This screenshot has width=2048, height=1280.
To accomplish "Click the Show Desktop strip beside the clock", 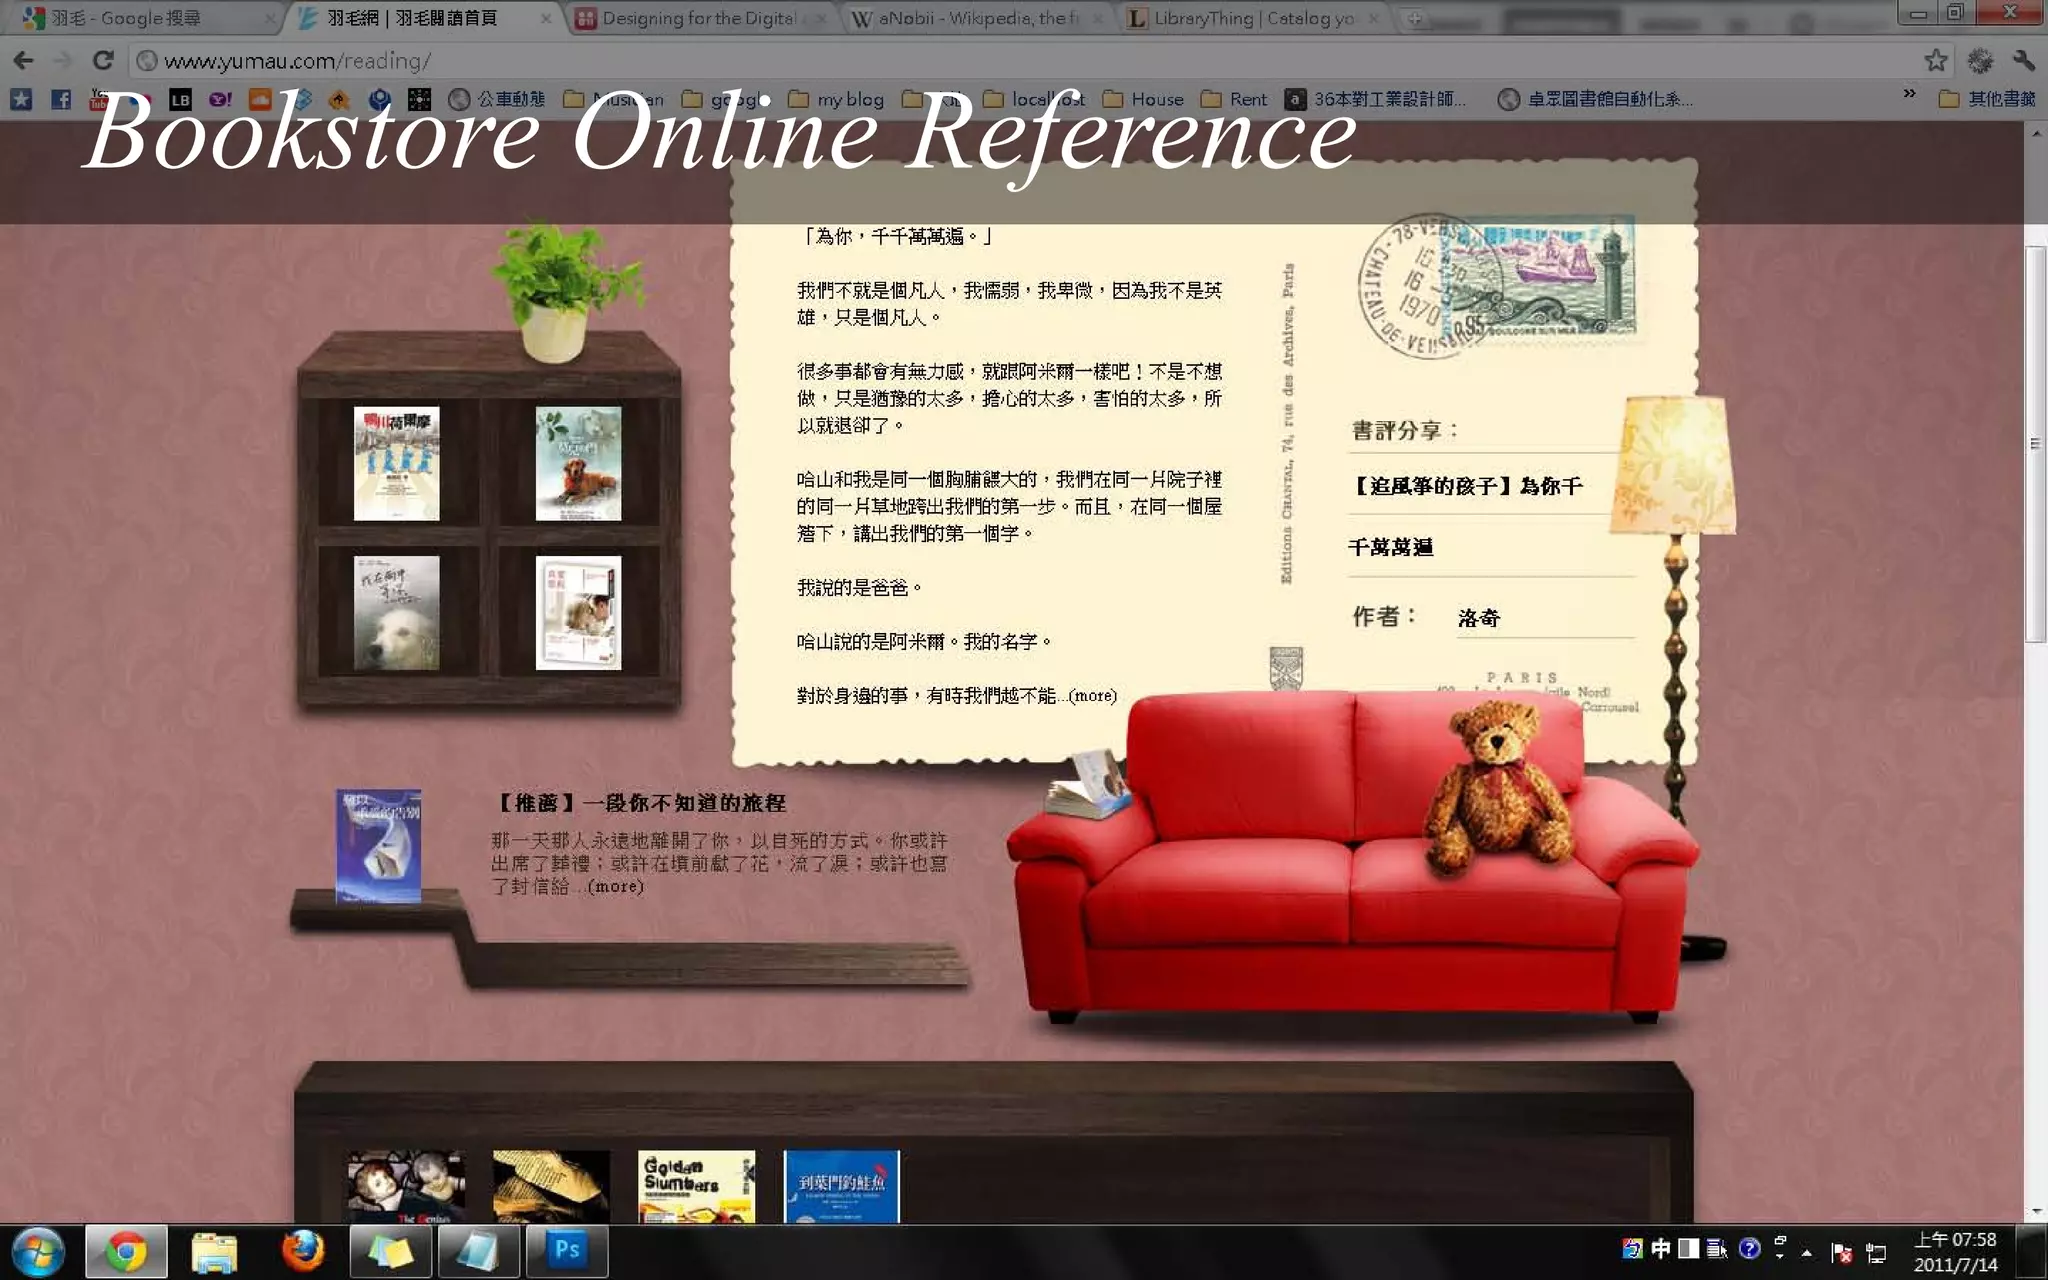I will (x=2031, y=1252).
